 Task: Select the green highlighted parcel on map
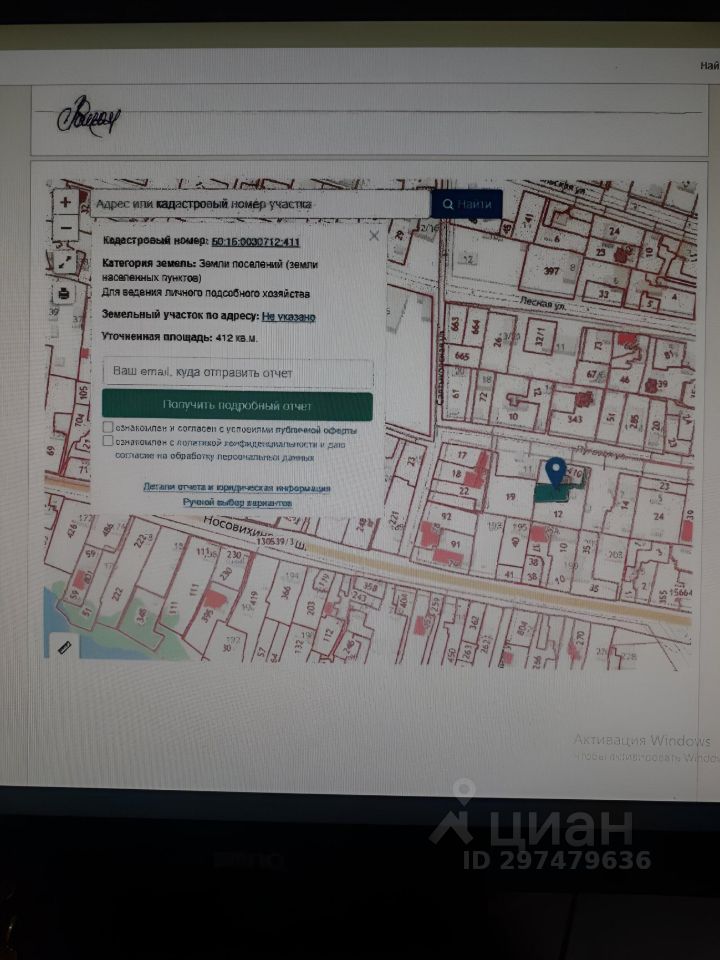click(553, 492)
